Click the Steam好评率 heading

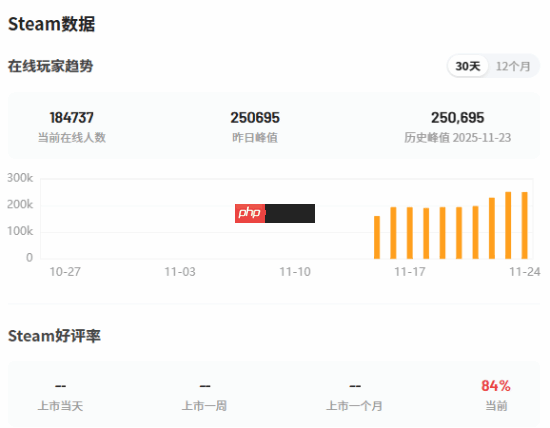pos(54,336)
